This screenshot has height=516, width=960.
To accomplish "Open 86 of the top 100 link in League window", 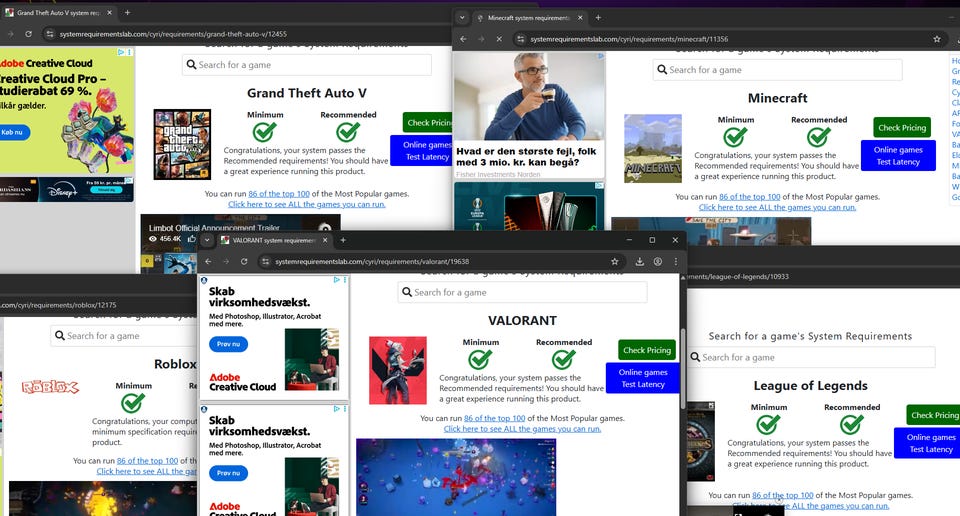I will 782,495.
